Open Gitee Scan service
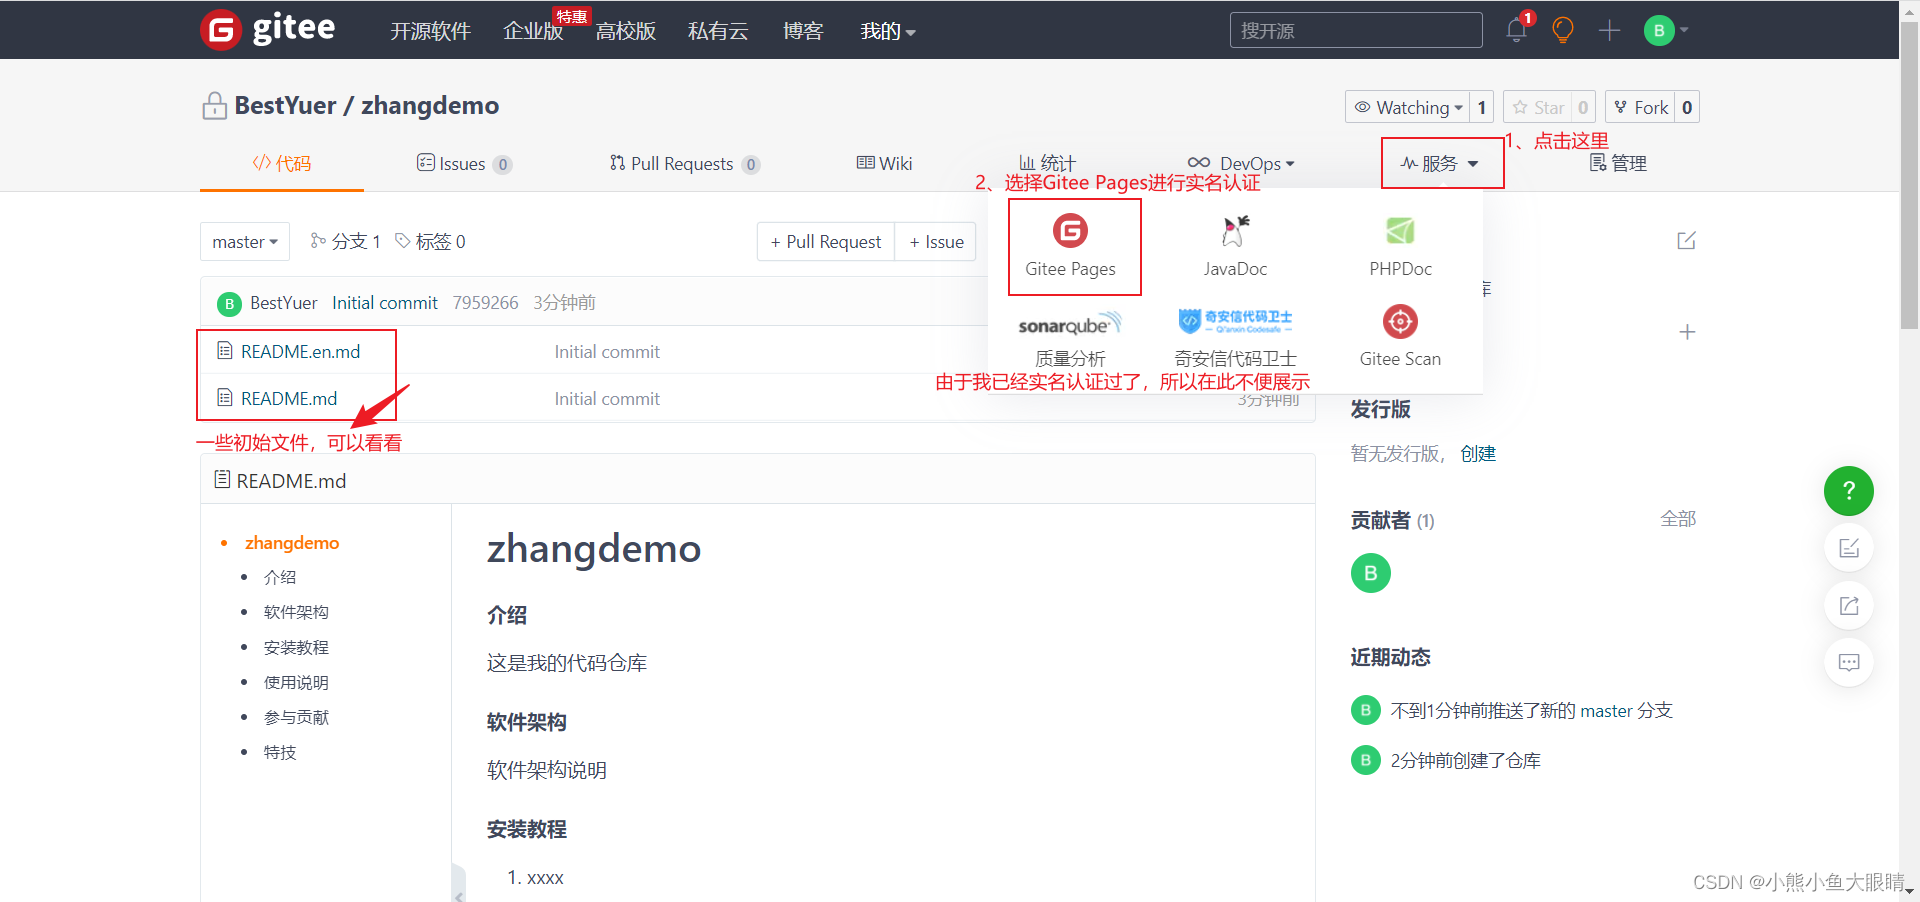The width and height of the screenshot is (1920, 902). pos(1400,338)
